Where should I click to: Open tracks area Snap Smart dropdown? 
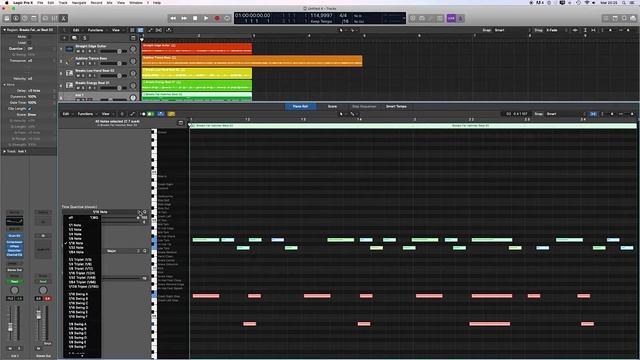pyautogui.click(x=512, y=30)
